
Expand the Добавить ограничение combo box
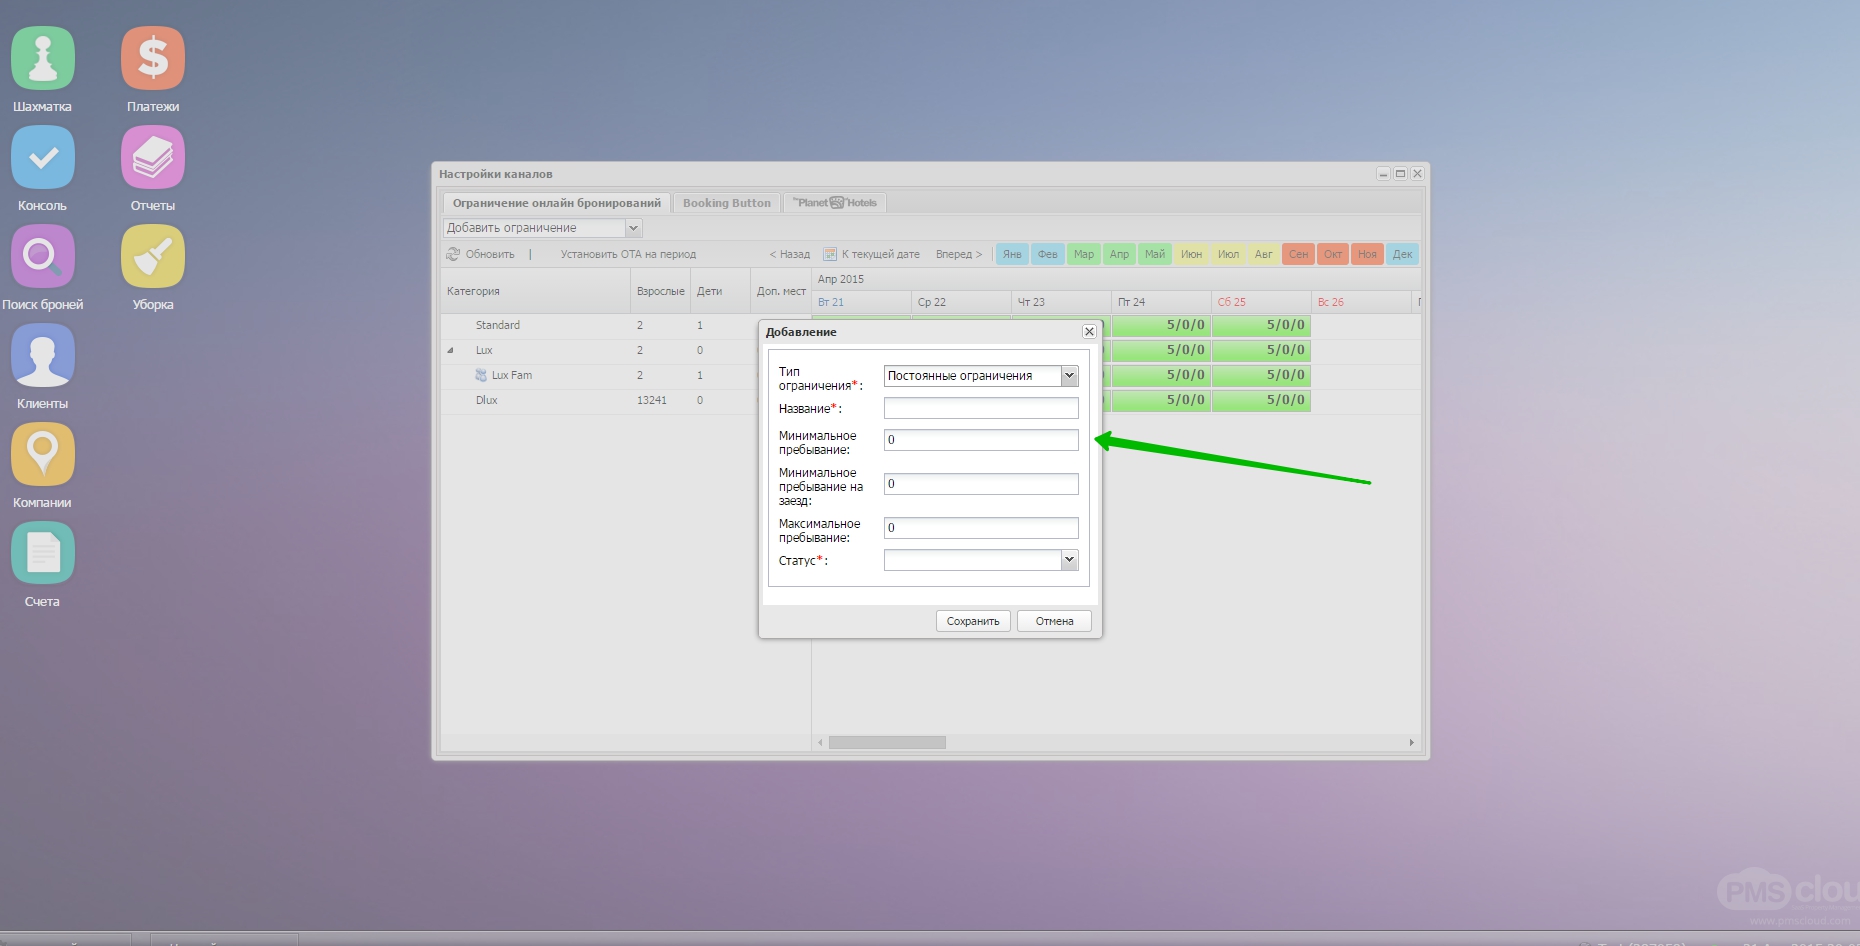(633, 228)
